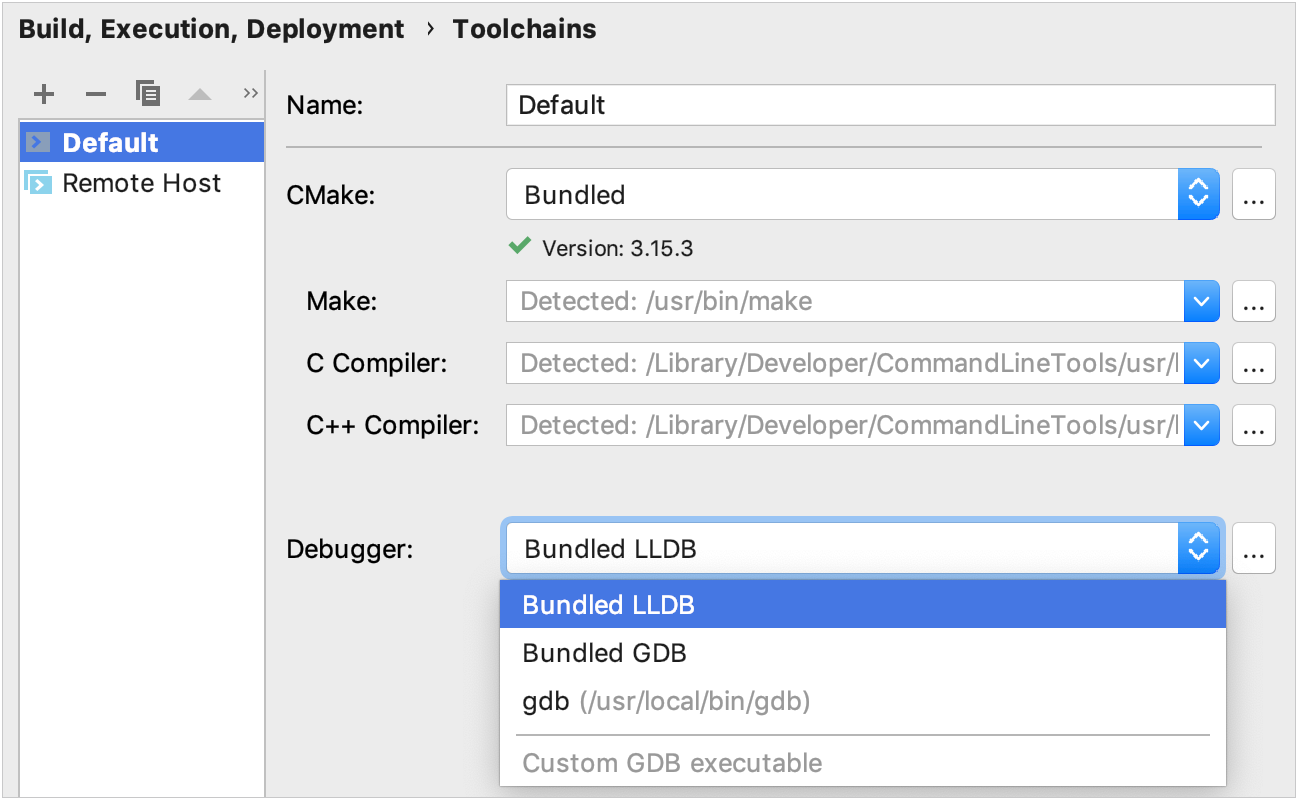Browse for a CMake executable with the ellipsis button
1298x800 pixels.
[1254, 194]
